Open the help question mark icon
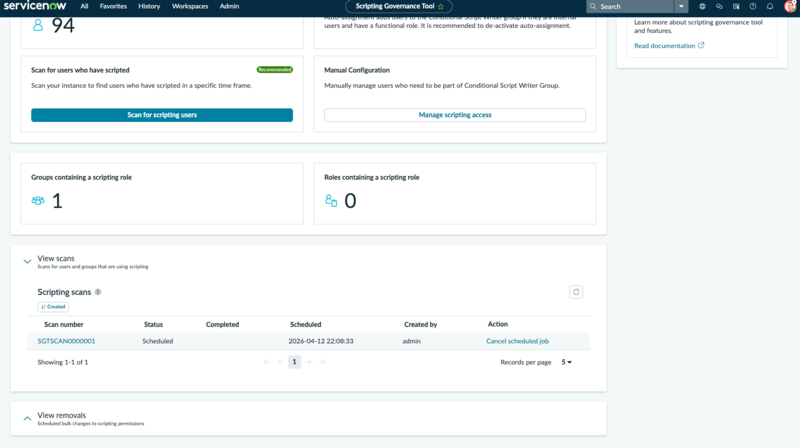The height and width of the screenshot is (448, 800). (753, 6)
